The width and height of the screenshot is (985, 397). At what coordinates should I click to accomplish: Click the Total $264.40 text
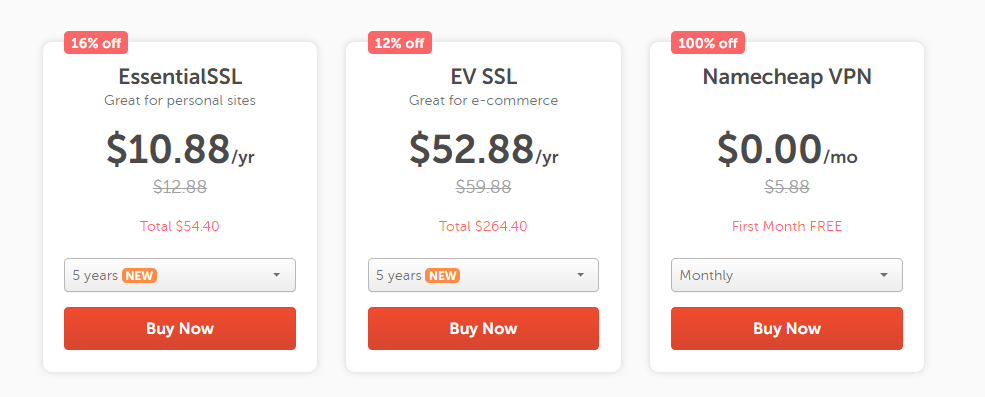click(483, 226)
